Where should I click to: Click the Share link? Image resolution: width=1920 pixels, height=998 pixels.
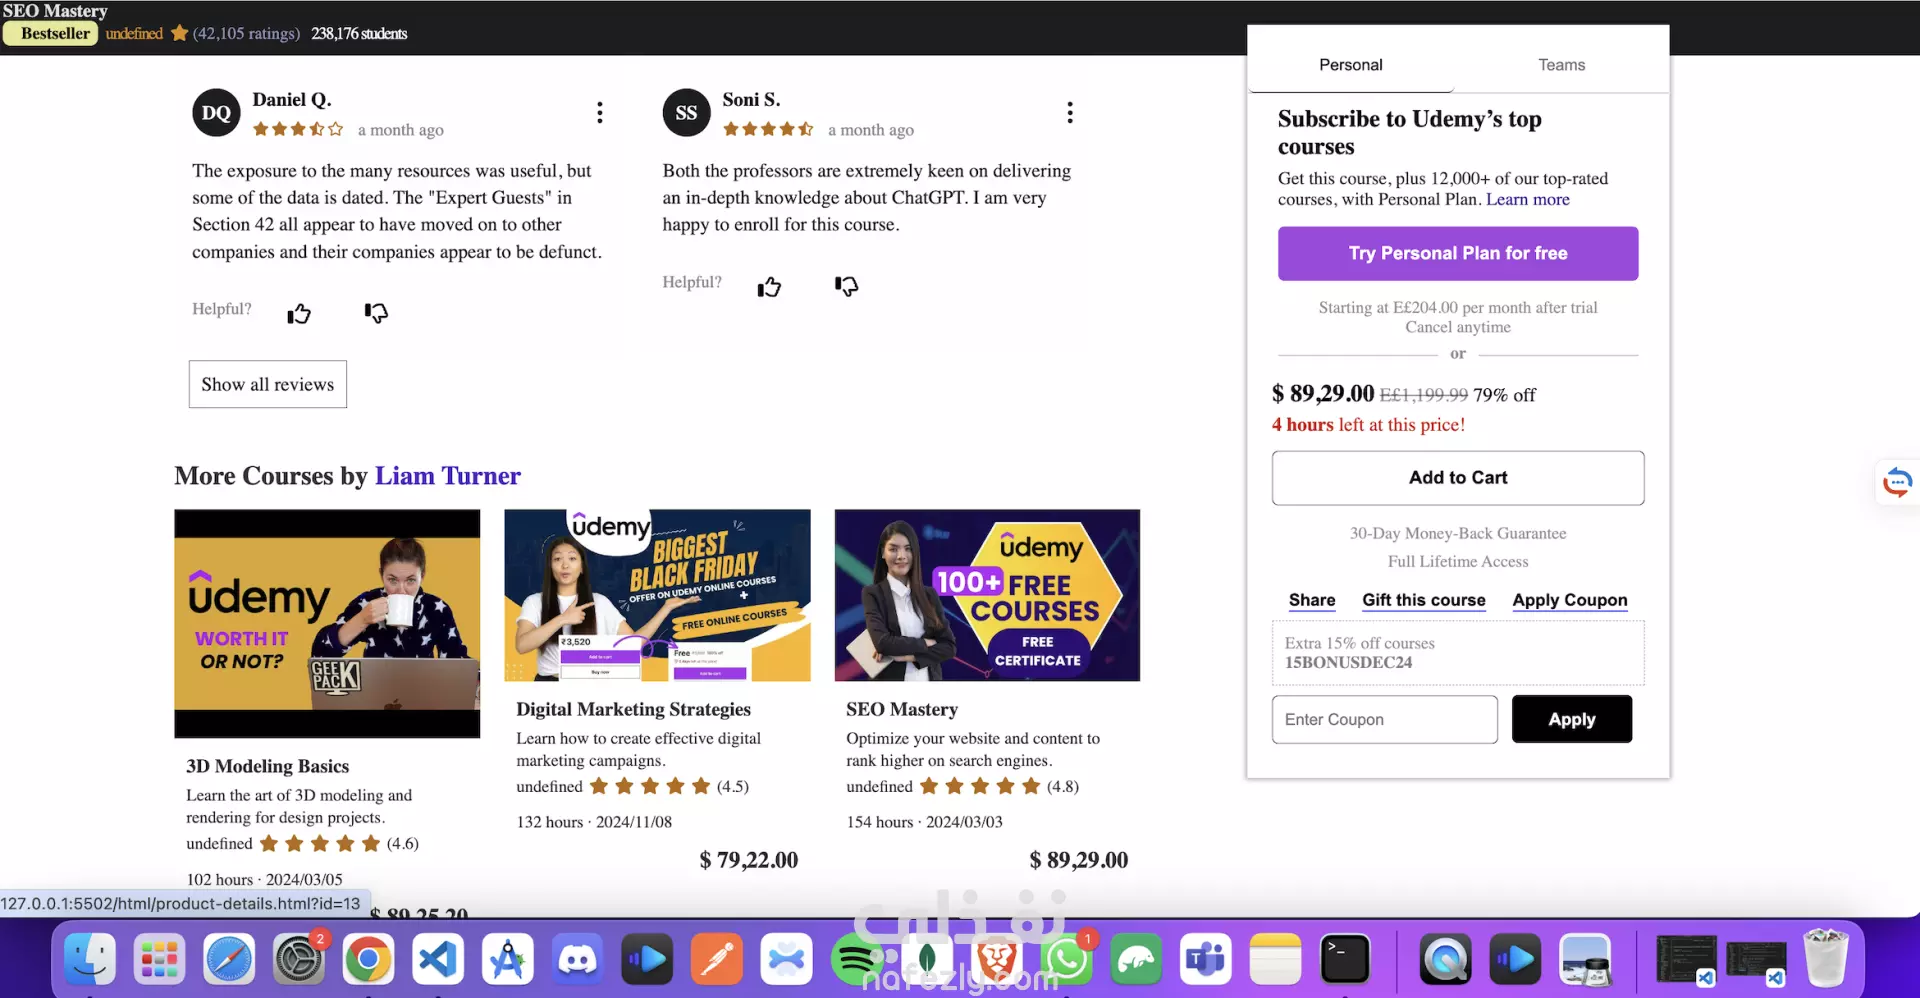1312,600
